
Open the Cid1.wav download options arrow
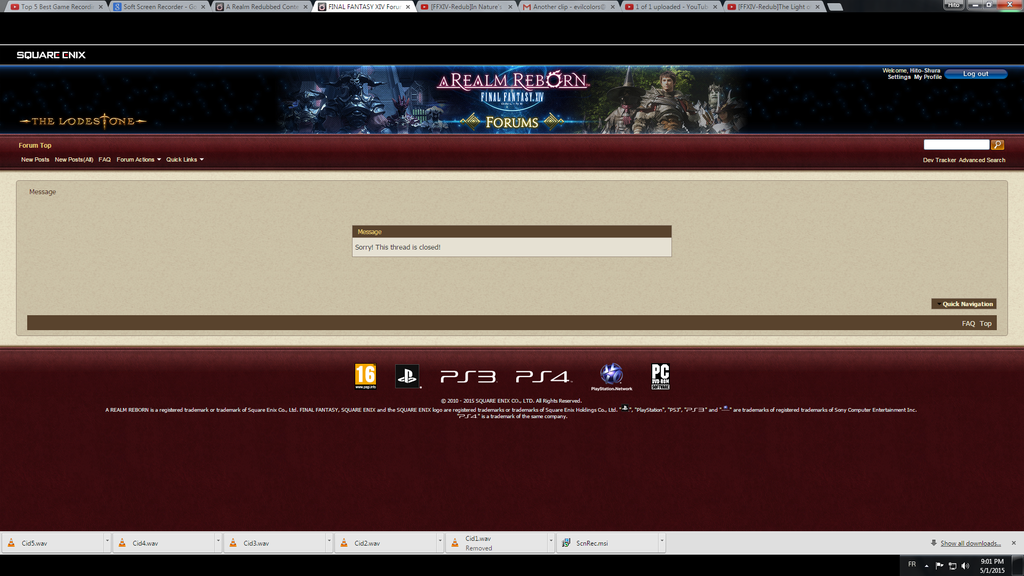pos(551,541)
